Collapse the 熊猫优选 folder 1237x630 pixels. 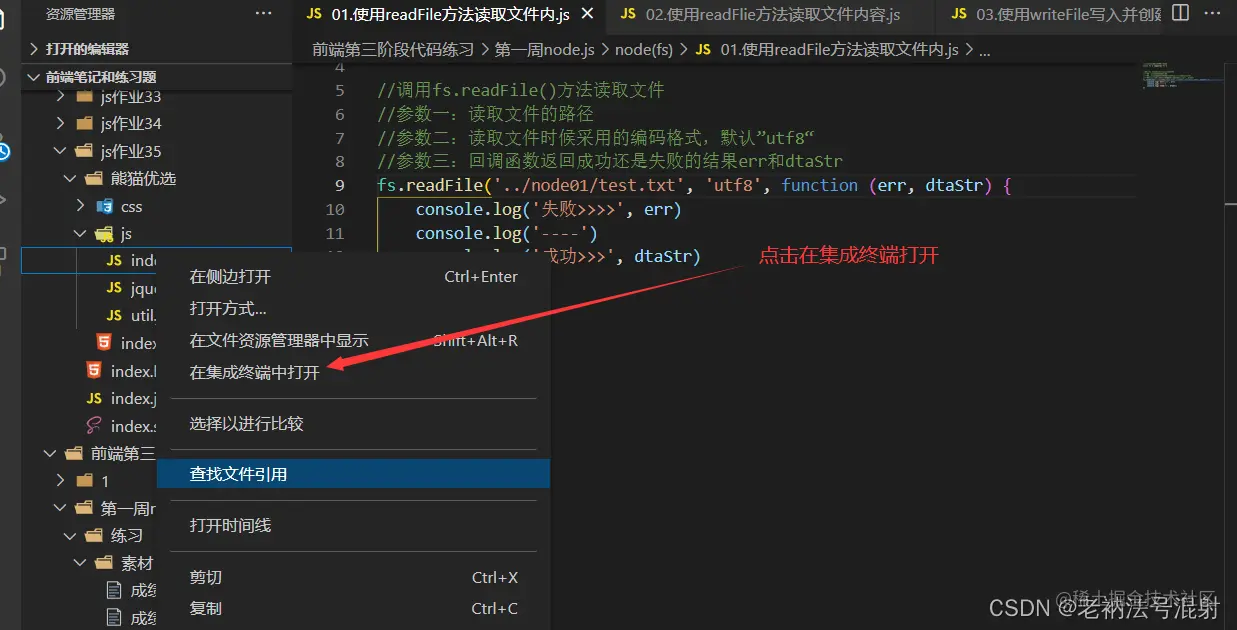click(x=71, y=179)
